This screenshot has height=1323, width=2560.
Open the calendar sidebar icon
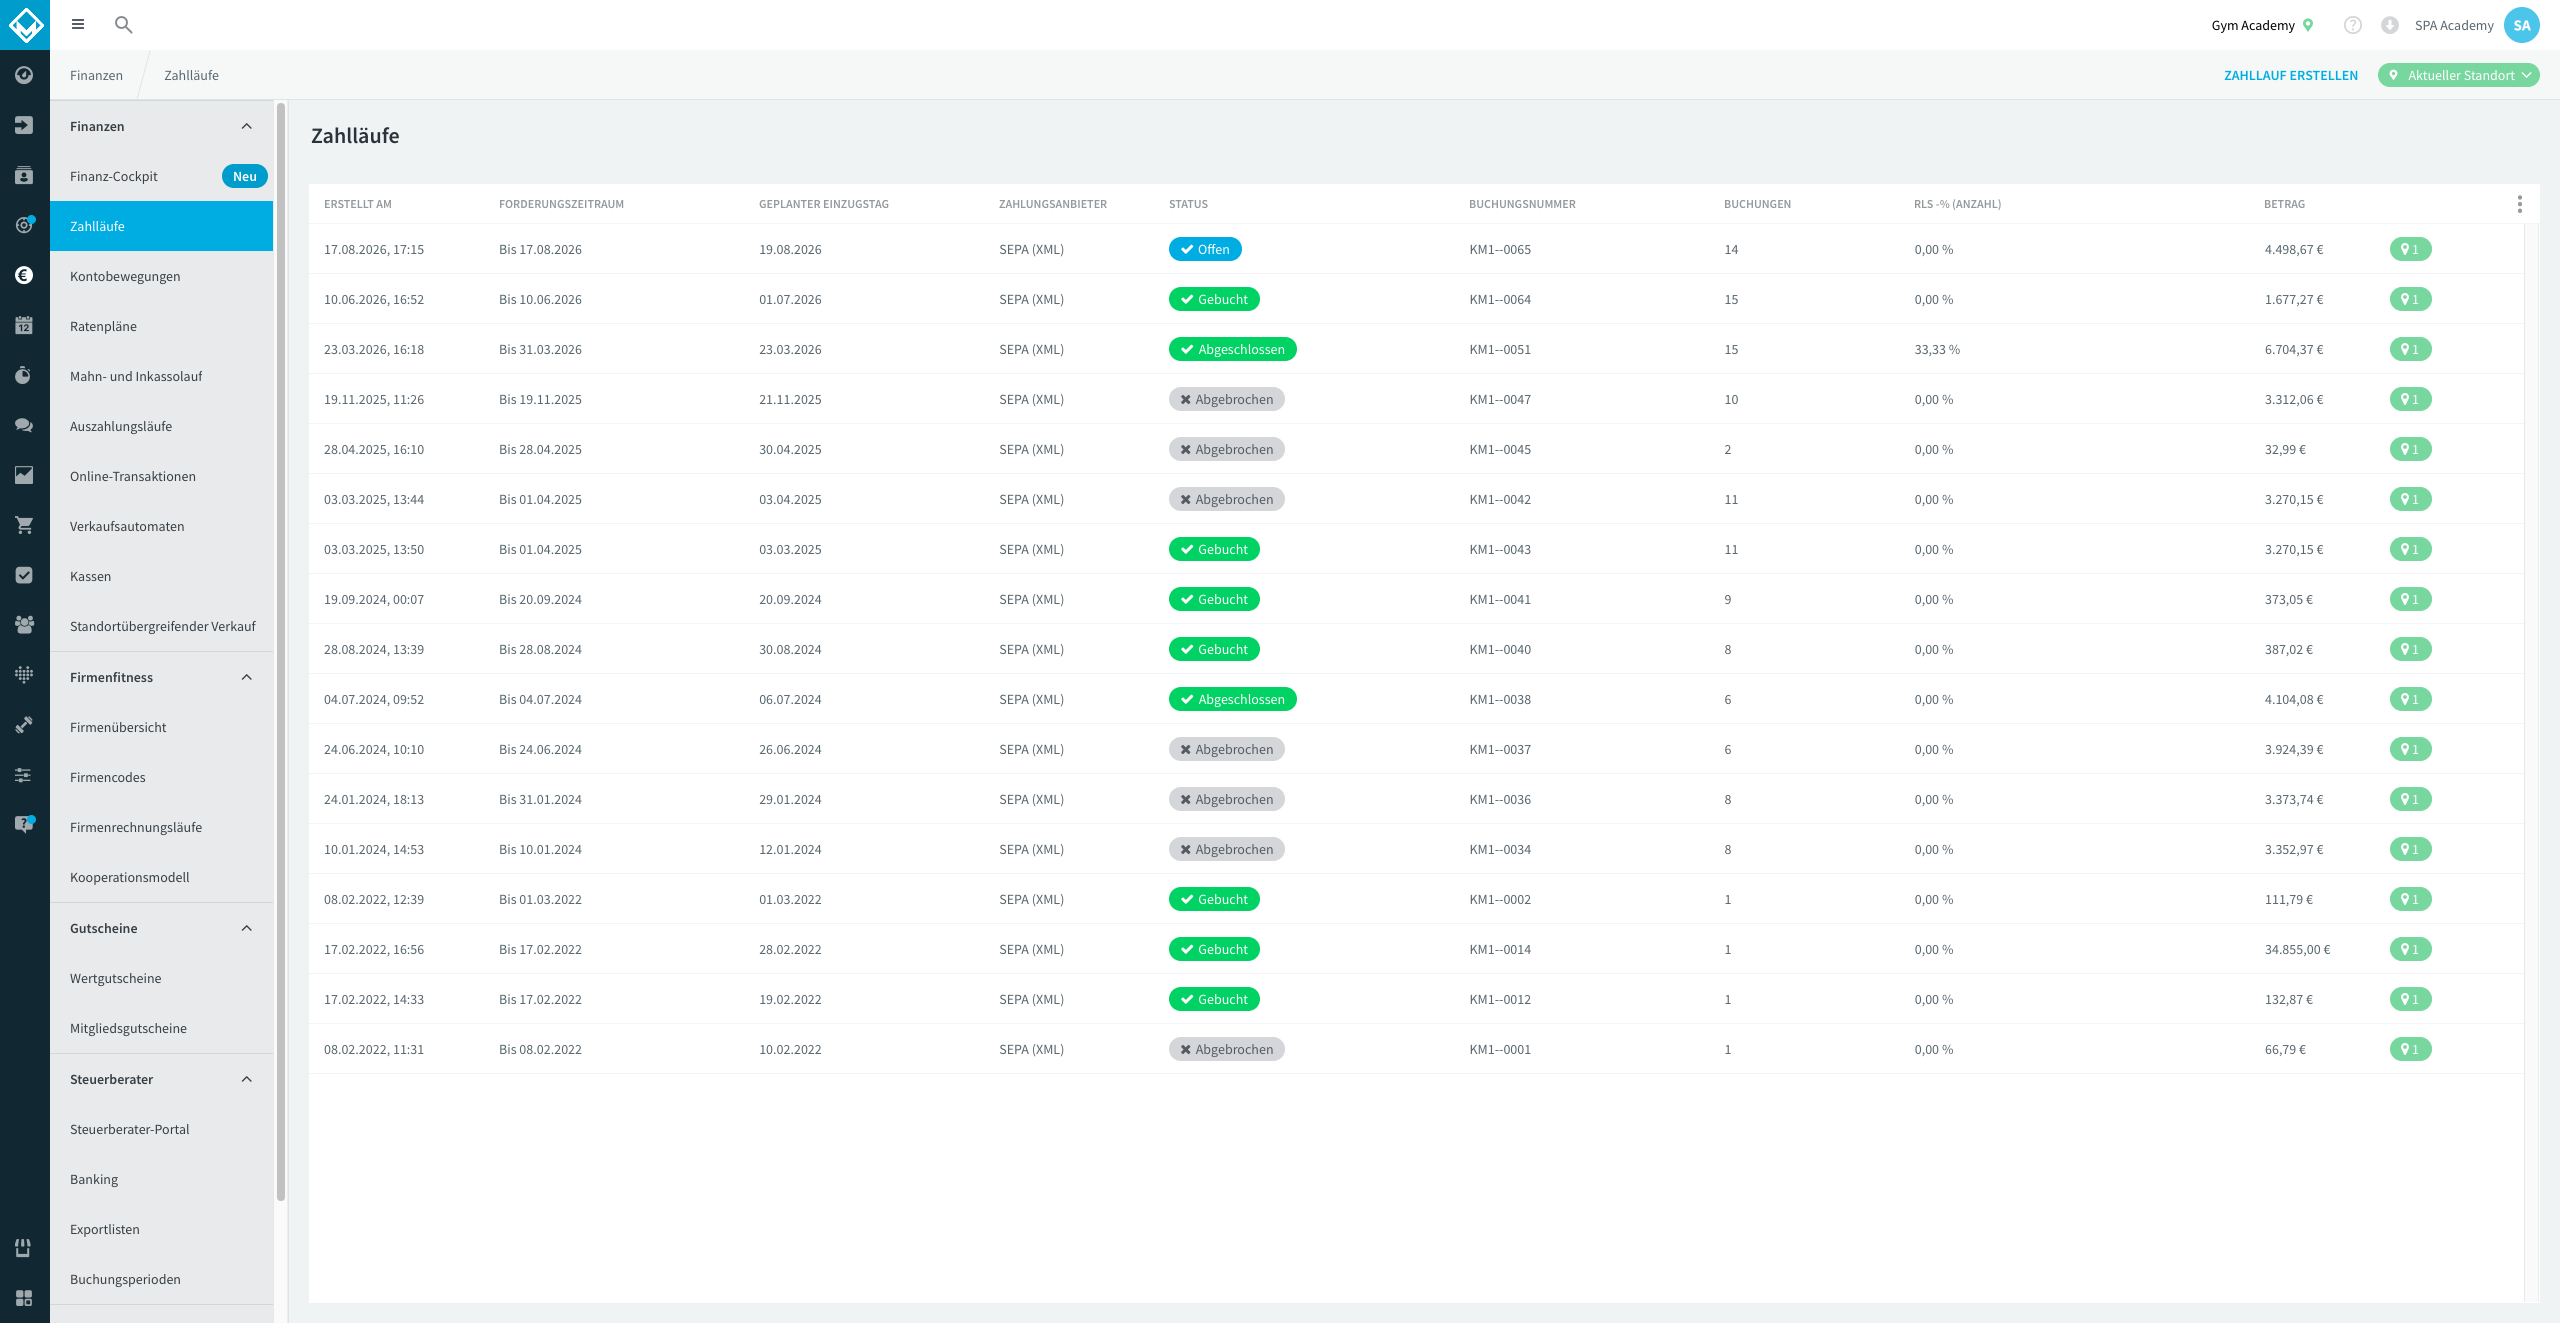pos(24,325)
